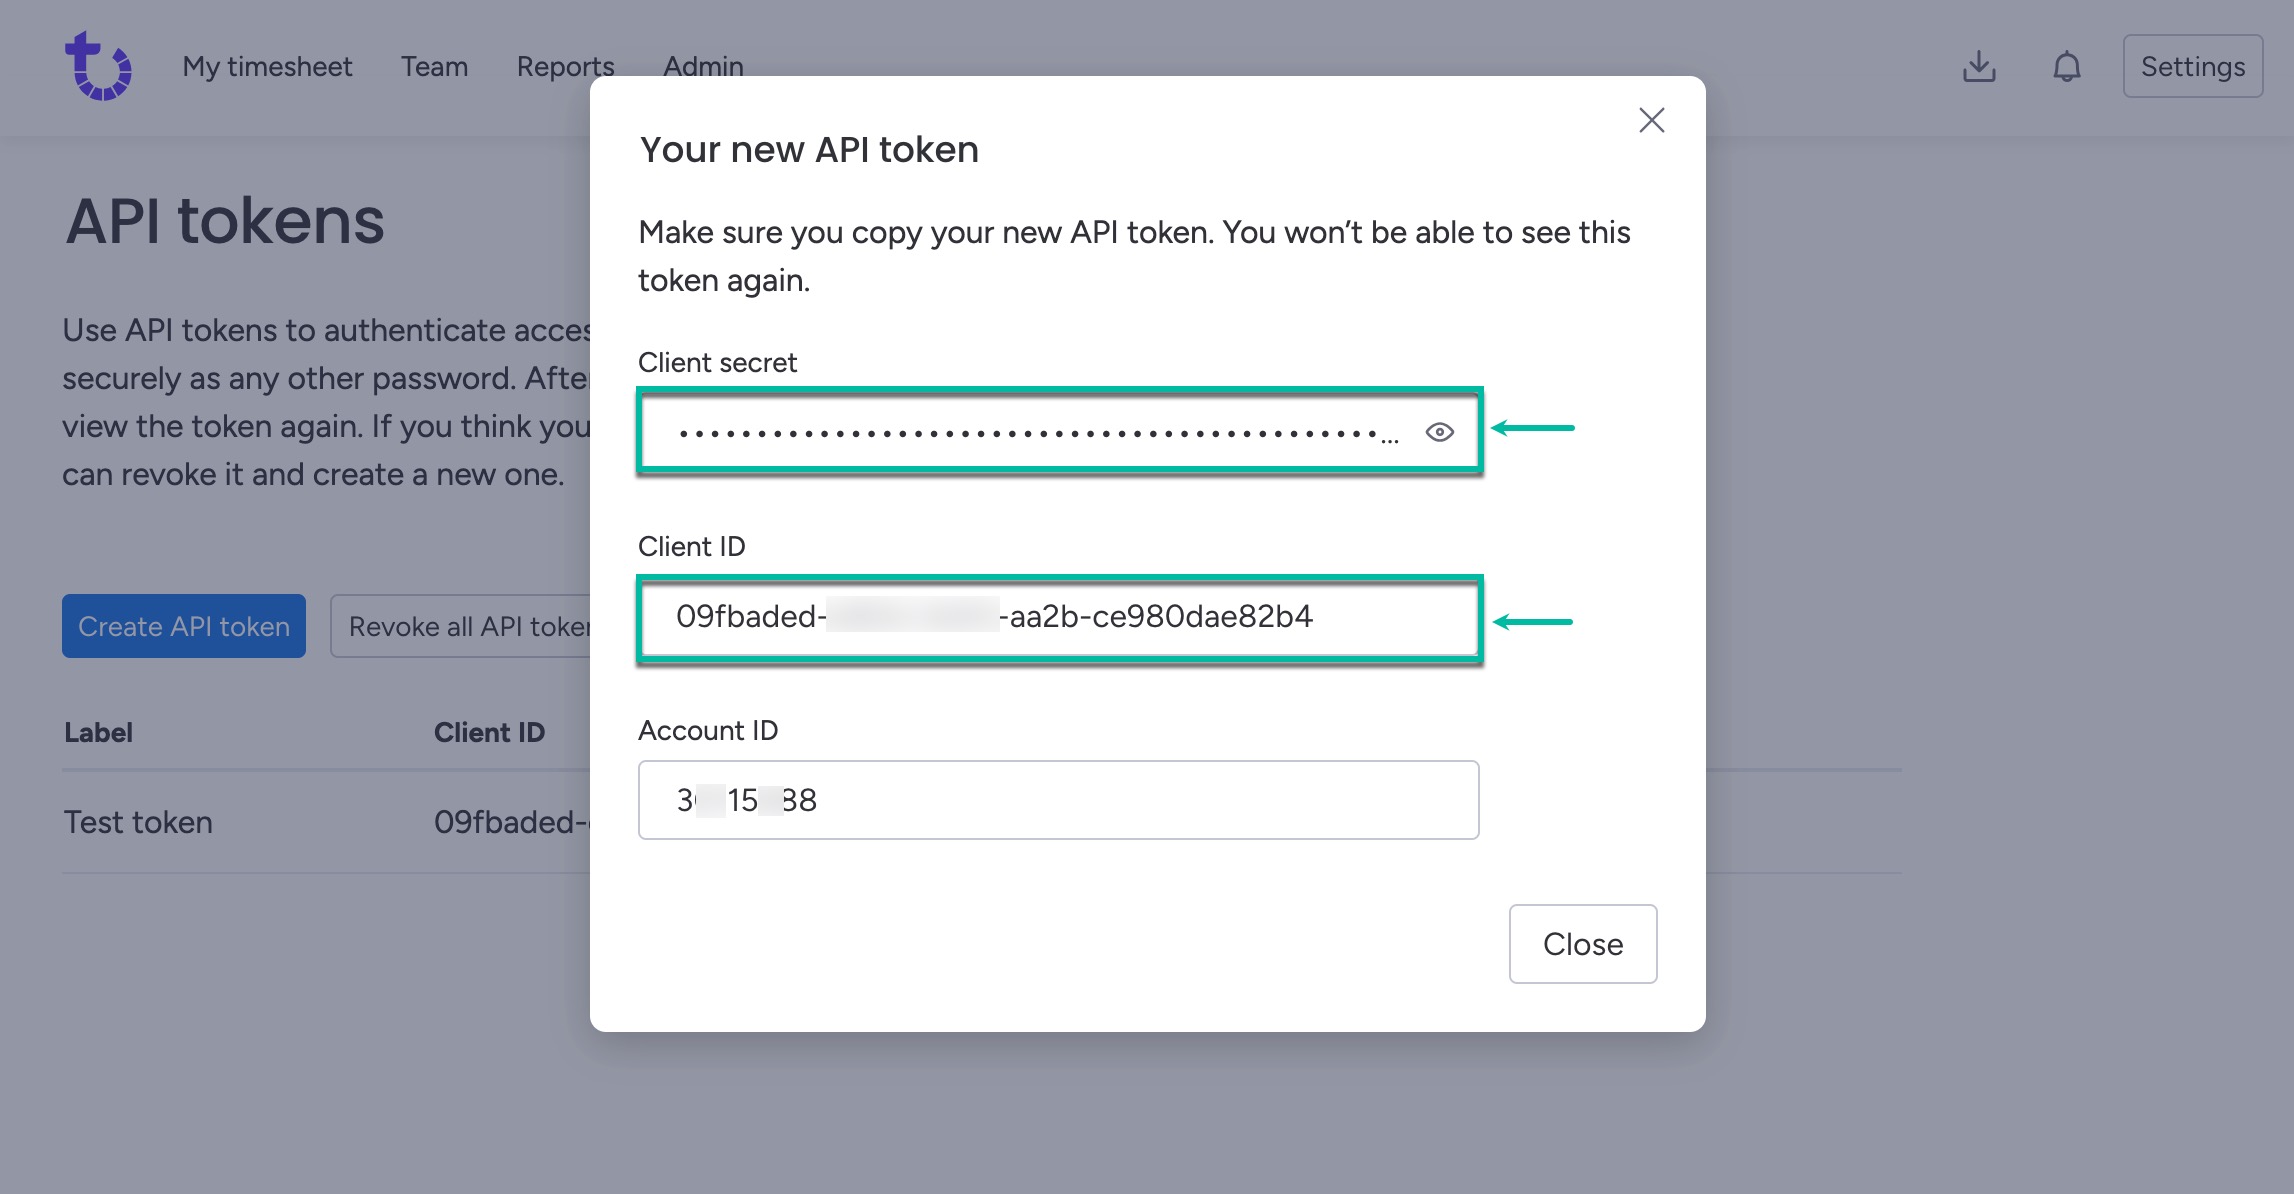The width and height of the screenshot is (2294, 1194).
Task: Open the Reports menu
Action: click(x=565, y=67)
